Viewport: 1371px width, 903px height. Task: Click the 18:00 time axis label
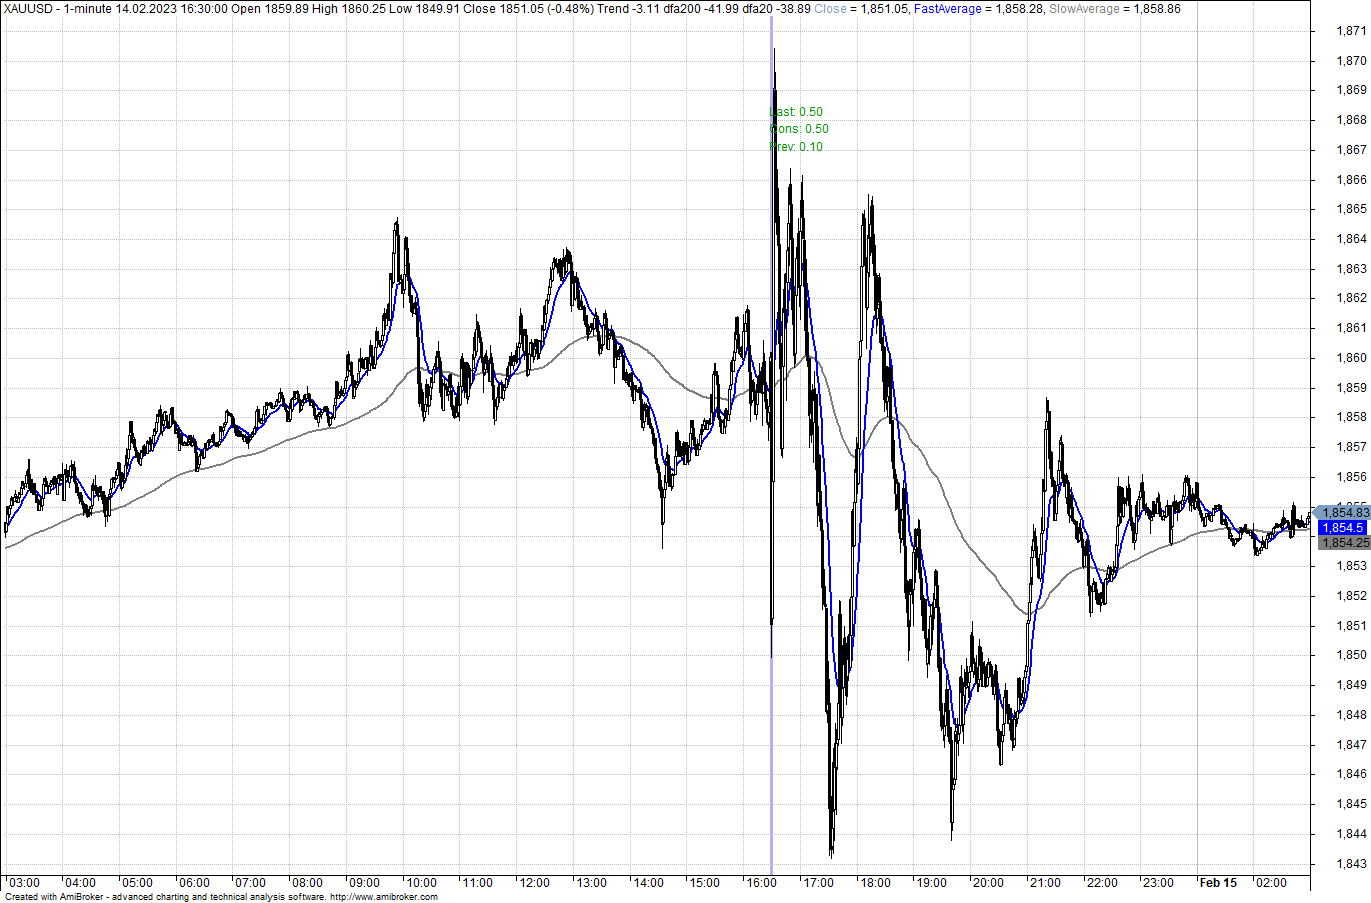pyautogui.click(x=876, y=883)
